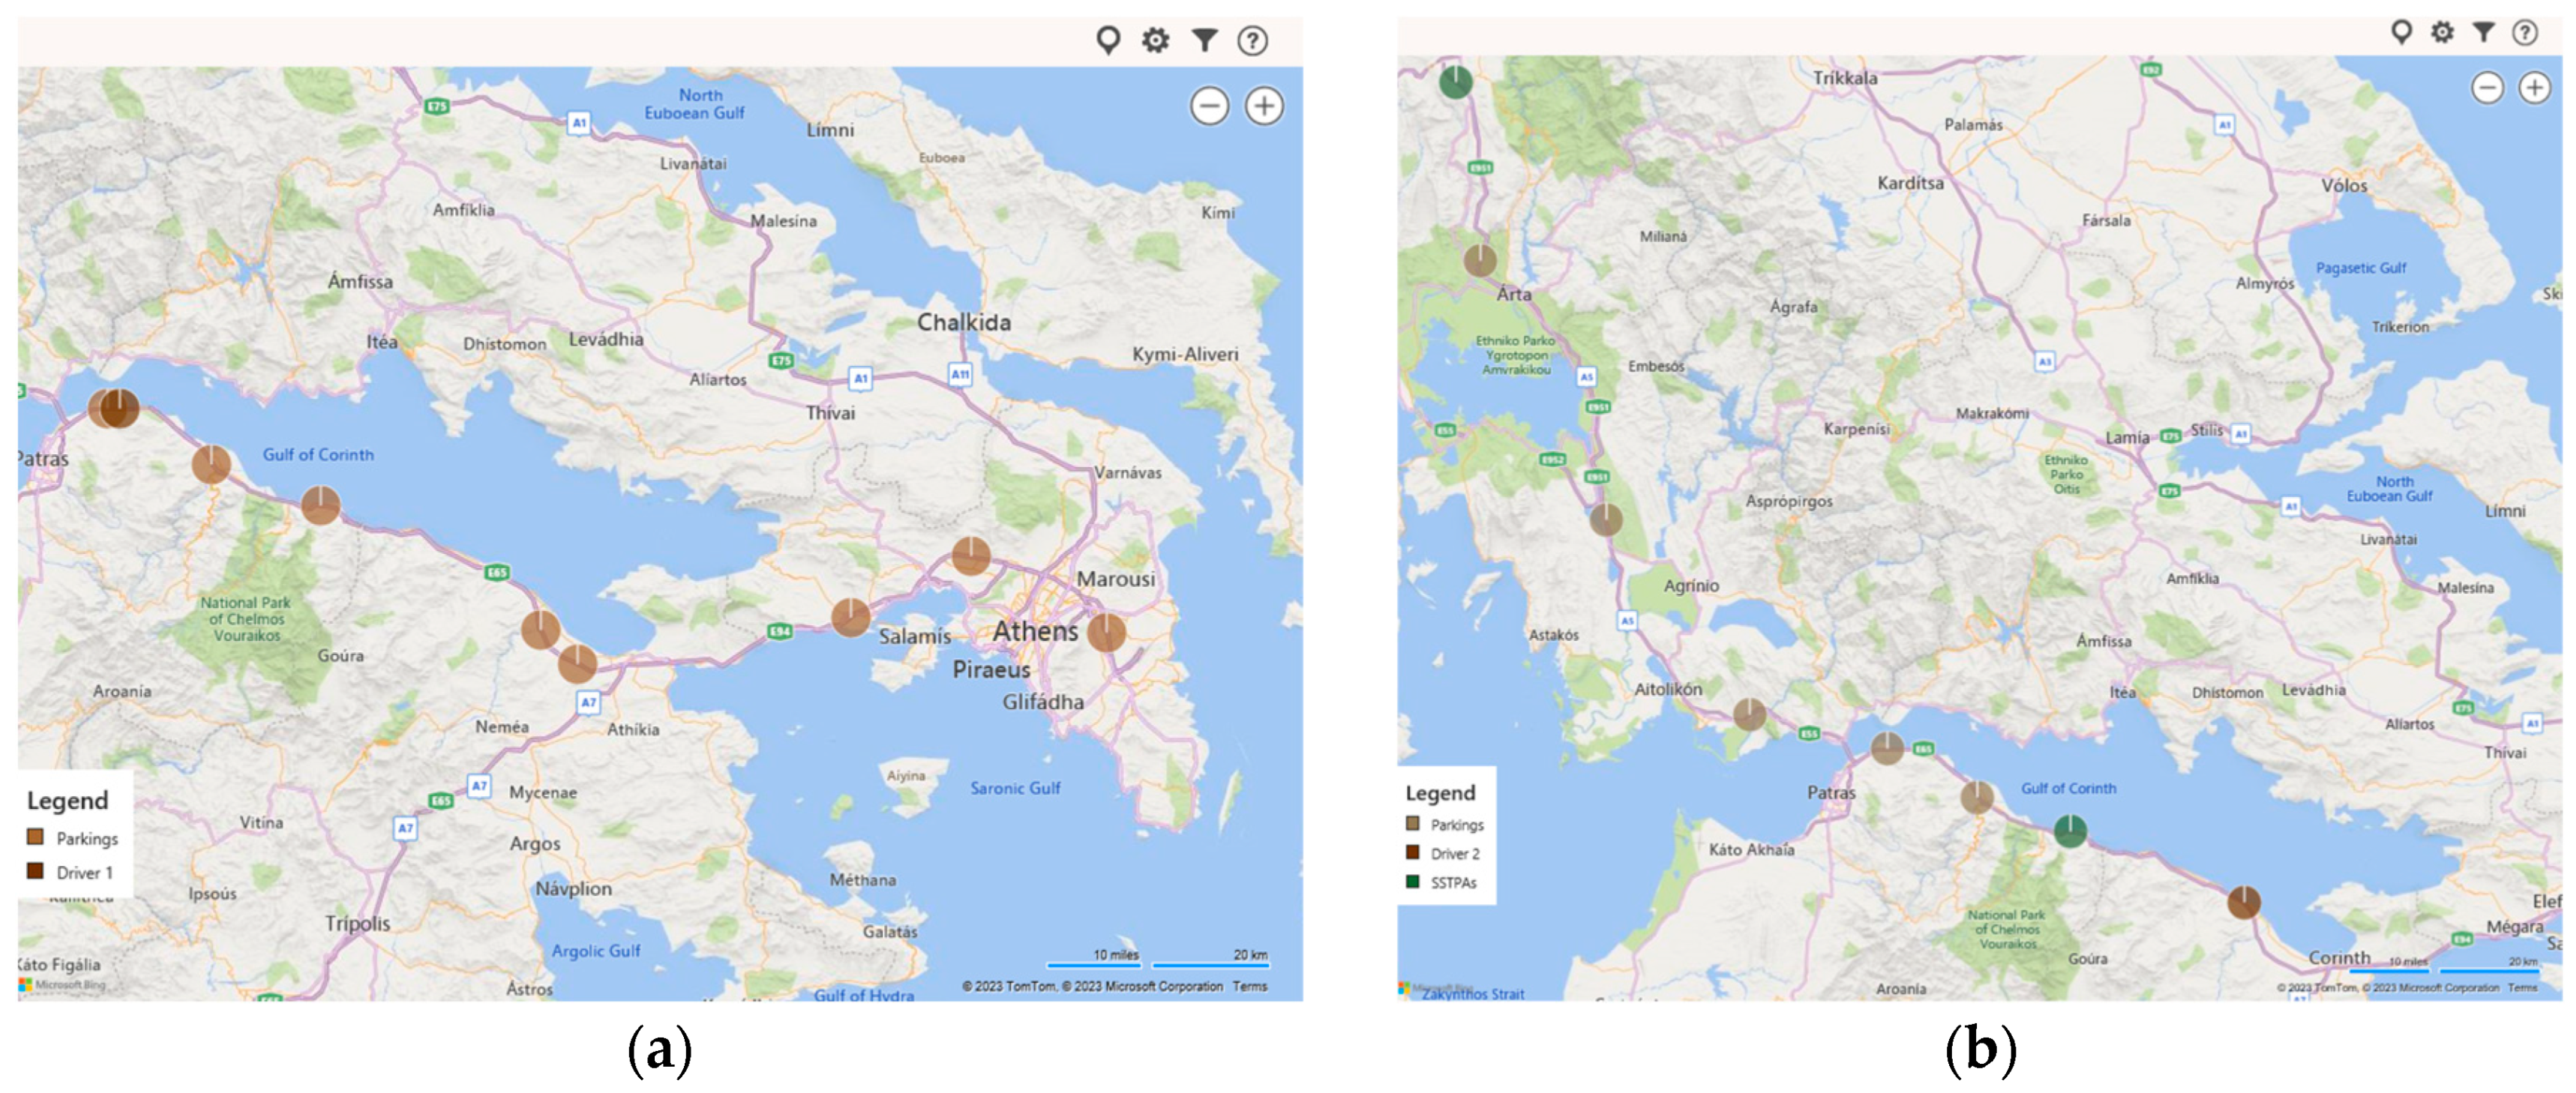Click the green SSTPAs swatch in right legend
The width and height of the screenshot is (2576, 1093).
click(1412, 881)
